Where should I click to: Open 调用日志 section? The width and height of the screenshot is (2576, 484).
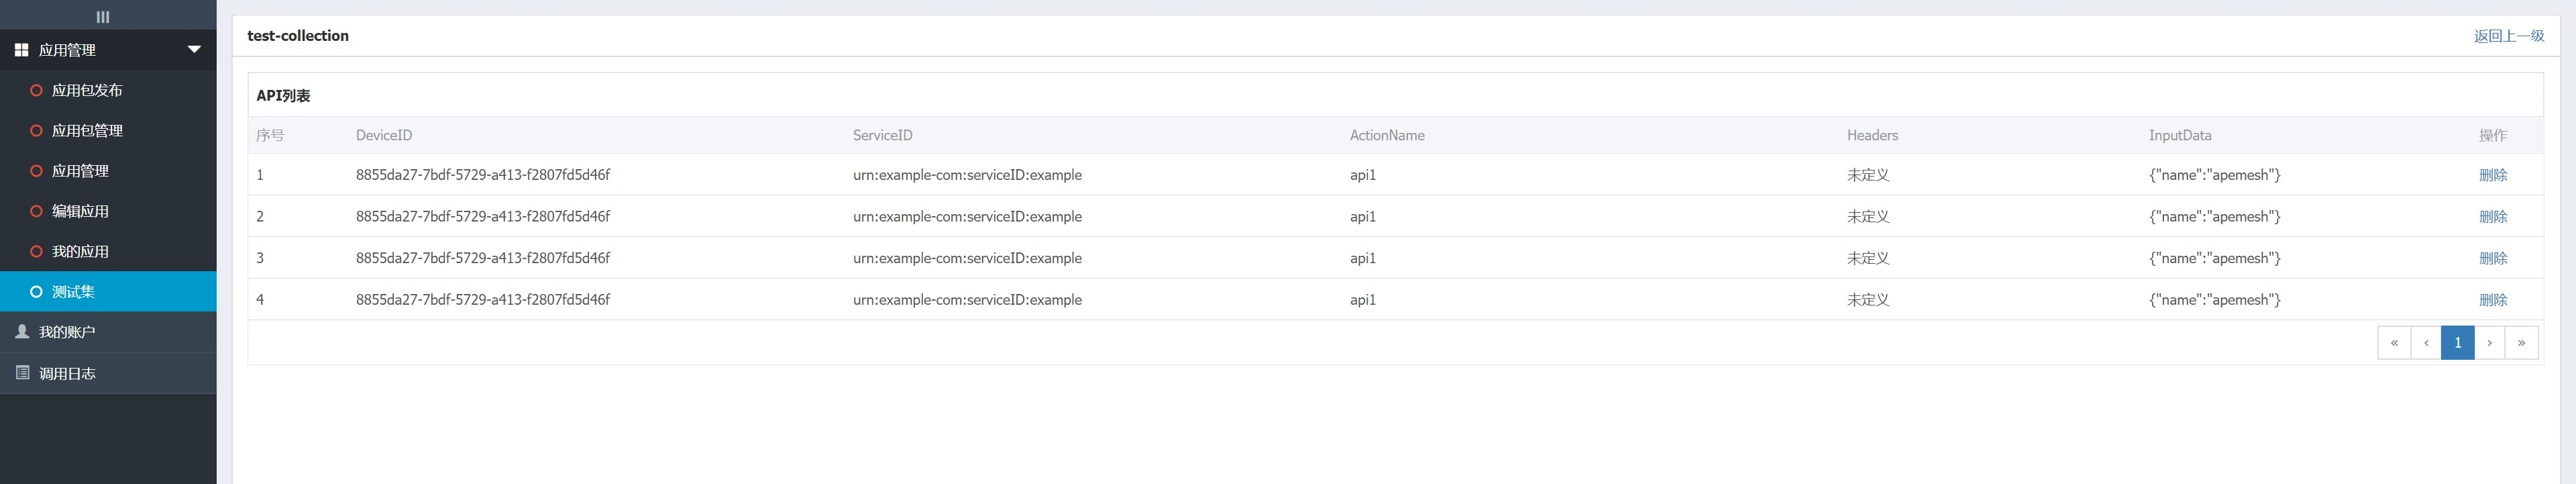tap(108, 373)
